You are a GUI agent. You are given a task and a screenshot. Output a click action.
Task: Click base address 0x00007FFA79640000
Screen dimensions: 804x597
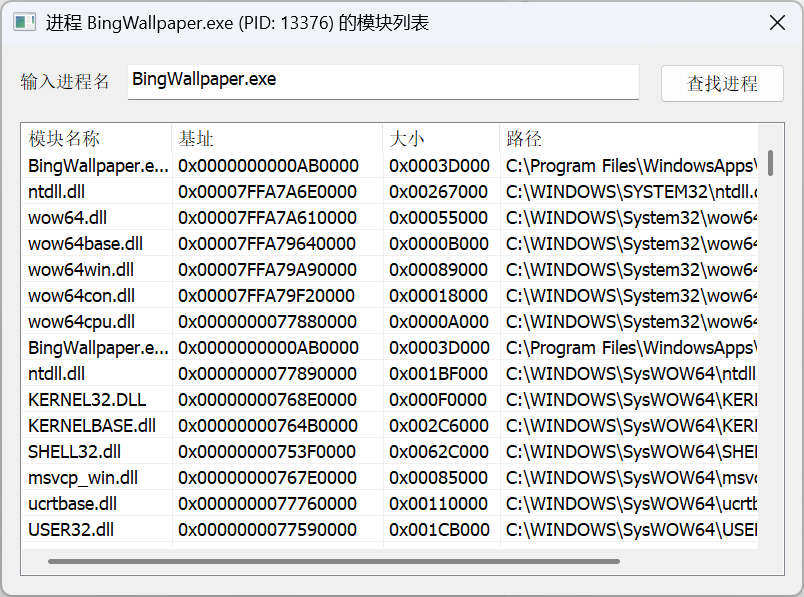tap(267, 244)
